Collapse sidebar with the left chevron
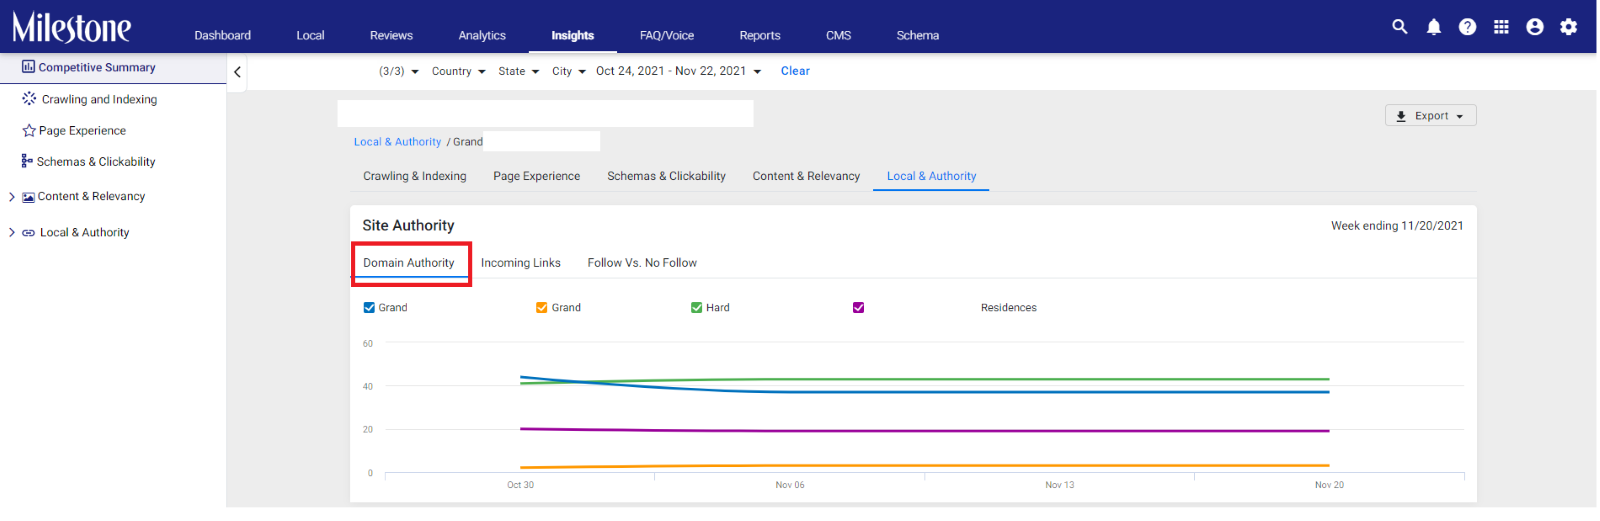The height and width of the screenshot is (521, 1600). [237, 72]
